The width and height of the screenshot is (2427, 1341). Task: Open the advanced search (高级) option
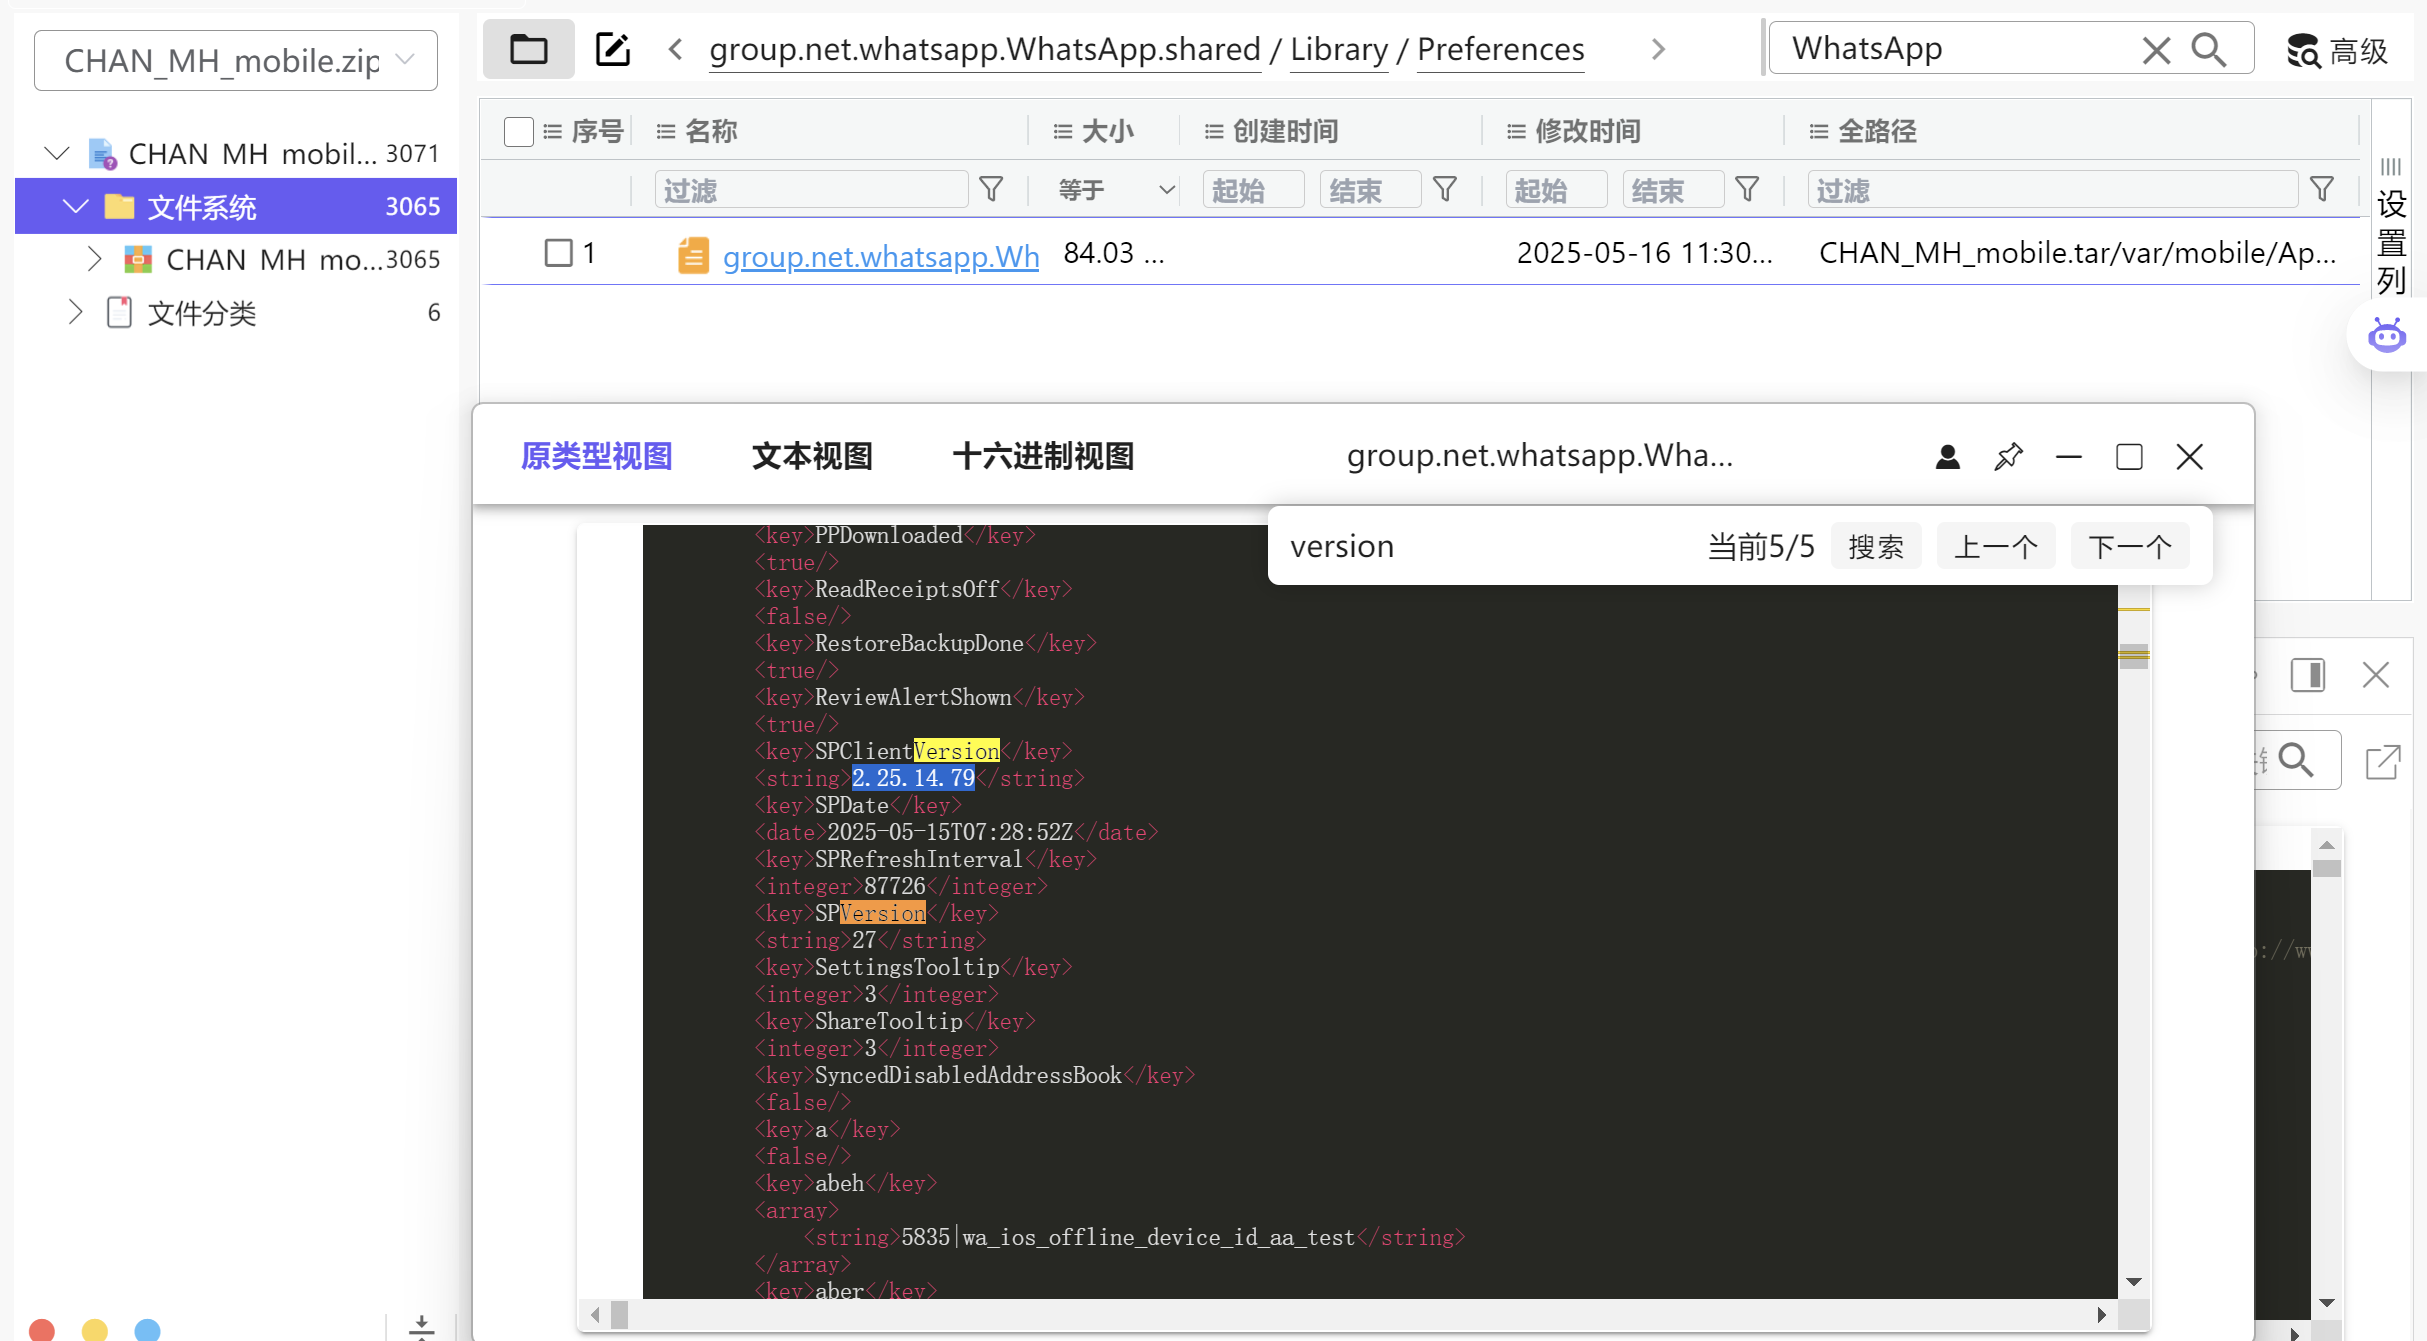pyautogui.click(x=2337, y=50)
